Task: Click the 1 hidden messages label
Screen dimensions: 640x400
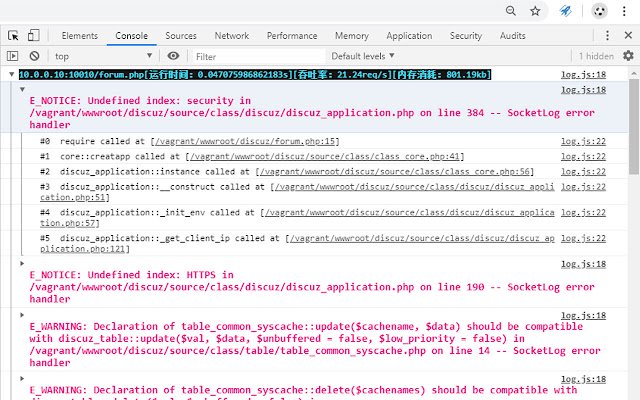Action: (x=596, y=56)
